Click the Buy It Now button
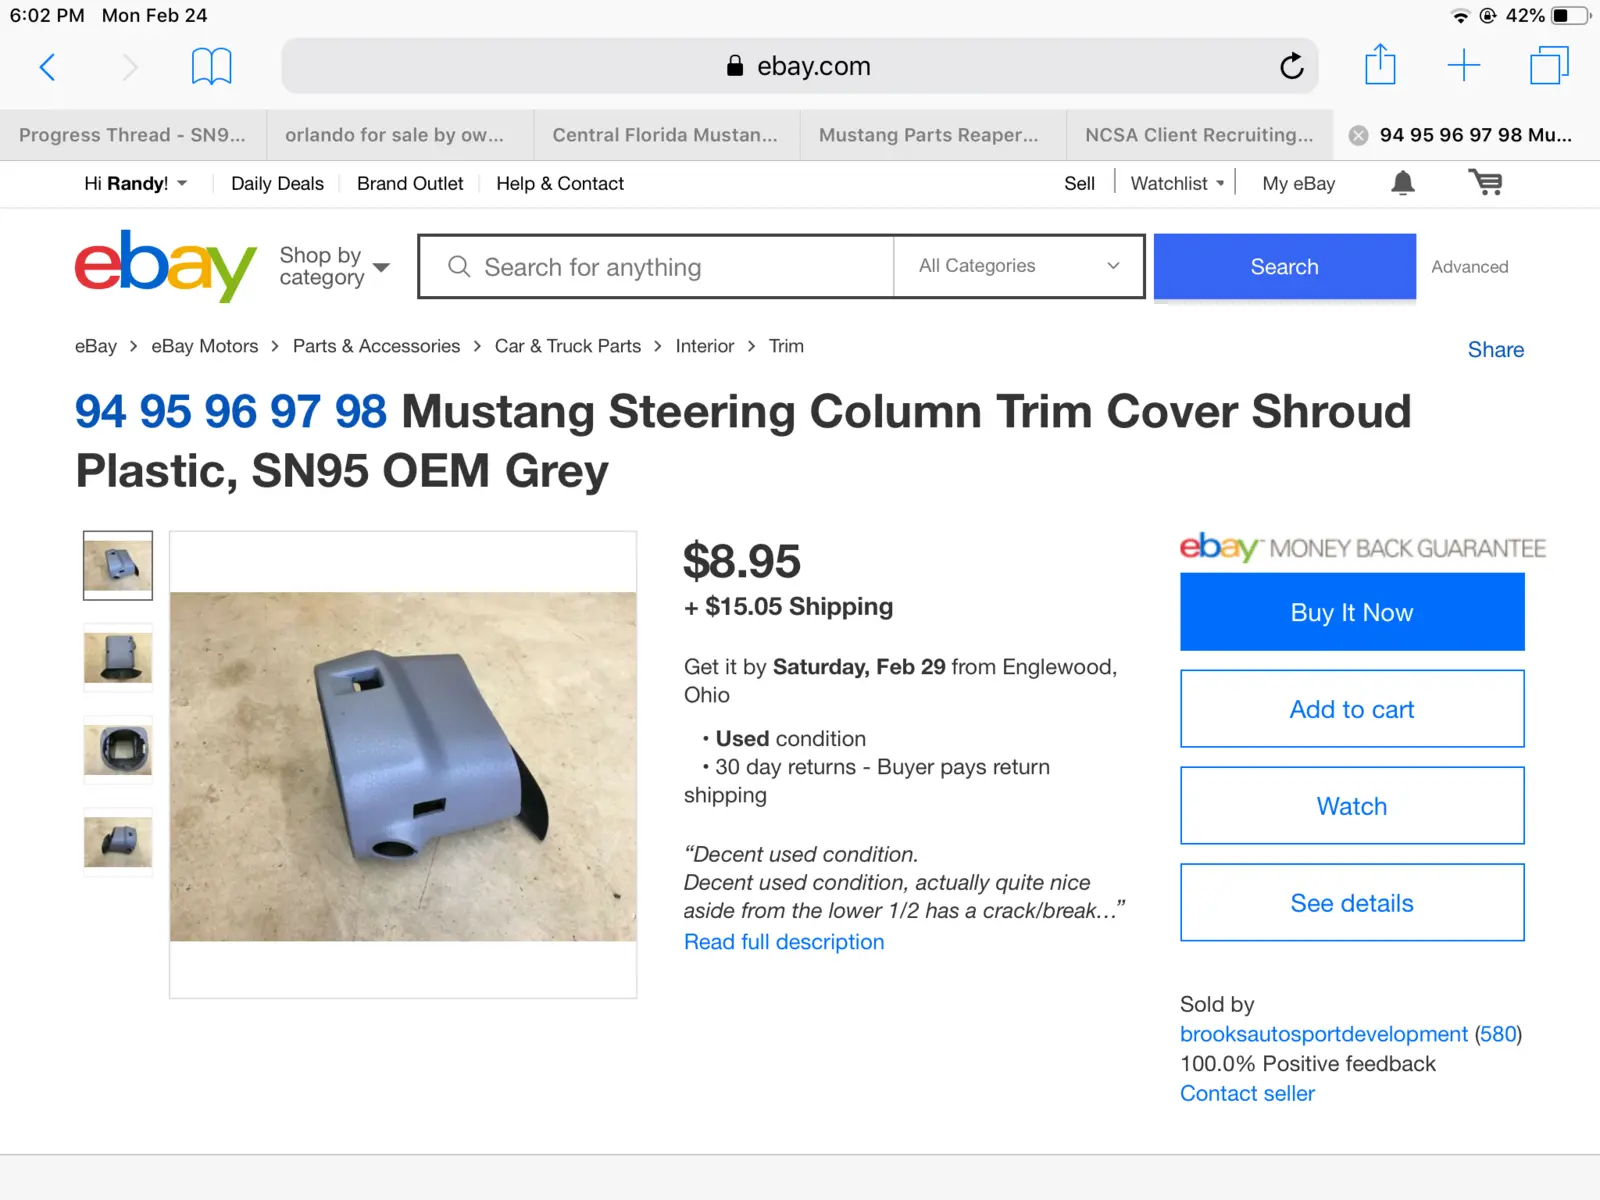Image resolution: width=1600 pixels, height=1200 pixels. 1352,612
